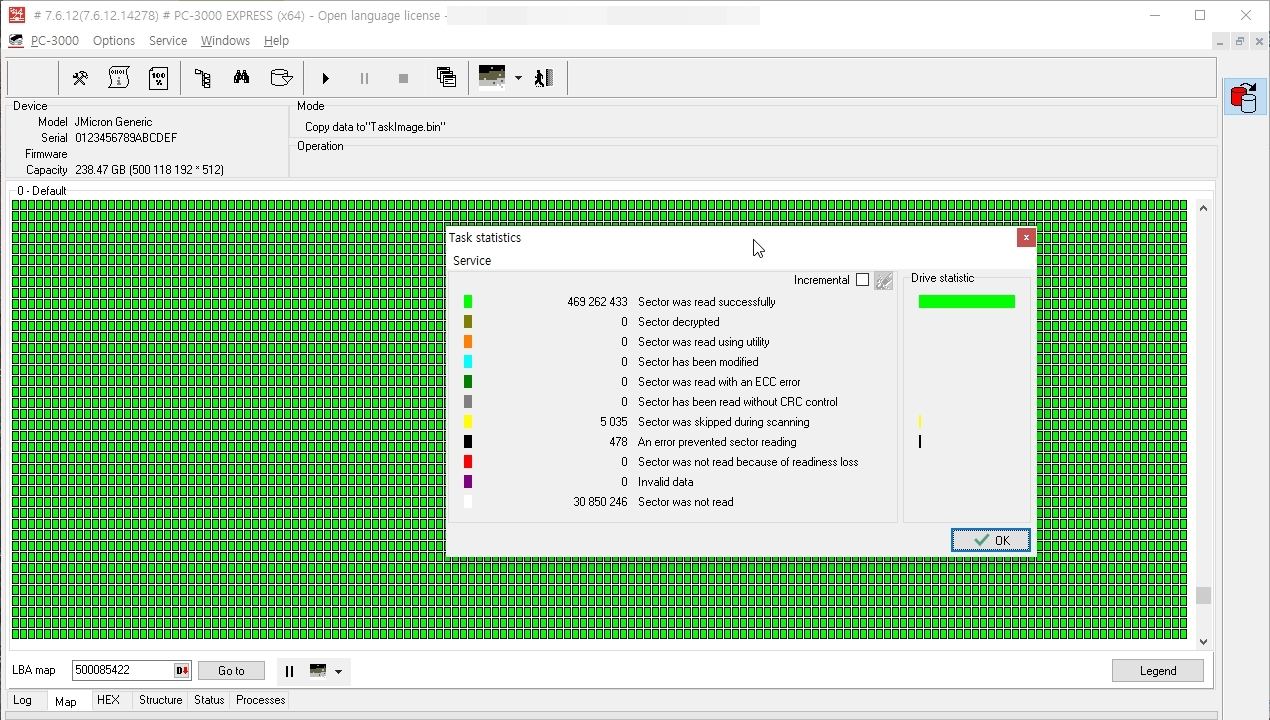This screenshot has width=1270, height=720.
Task: Switch to the Map tab
Action: point(66,701)
